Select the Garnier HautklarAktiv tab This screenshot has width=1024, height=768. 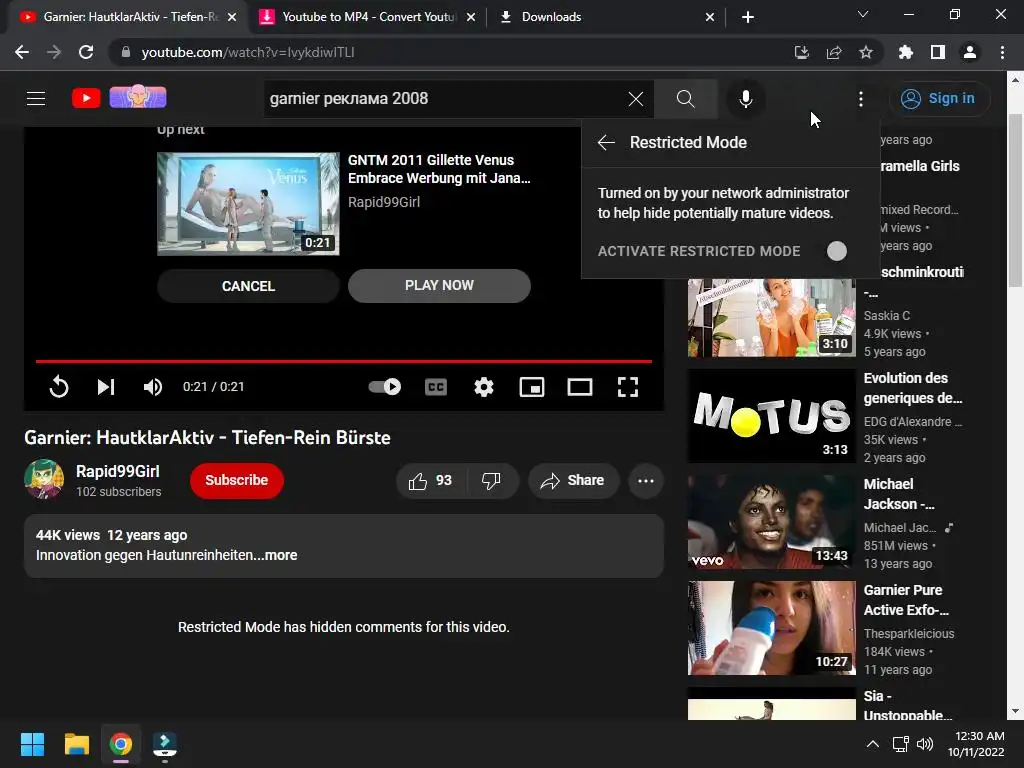(129, 17)
